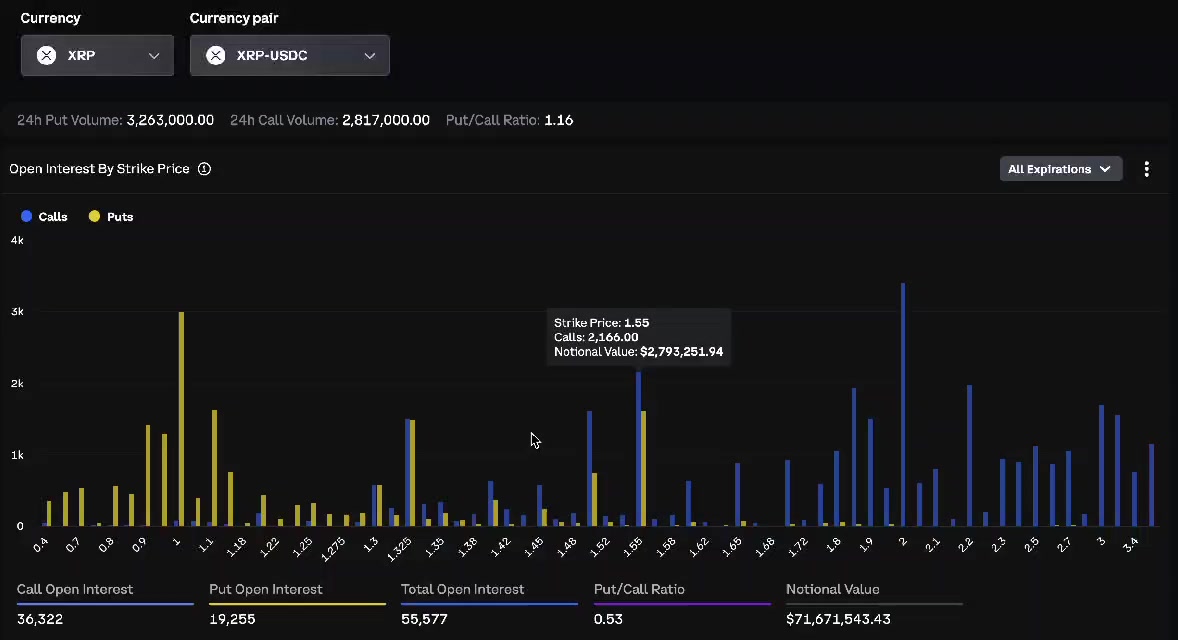Click the Total Open Interest value 55,577
The image size is (1178, 640).
click(424, 619)
